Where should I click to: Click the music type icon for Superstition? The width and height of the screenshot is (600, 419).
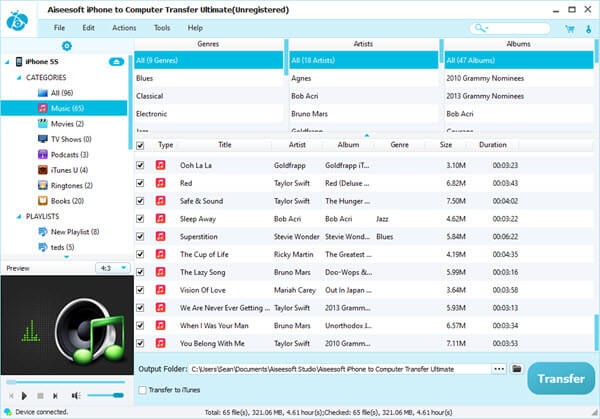(160, 236)
